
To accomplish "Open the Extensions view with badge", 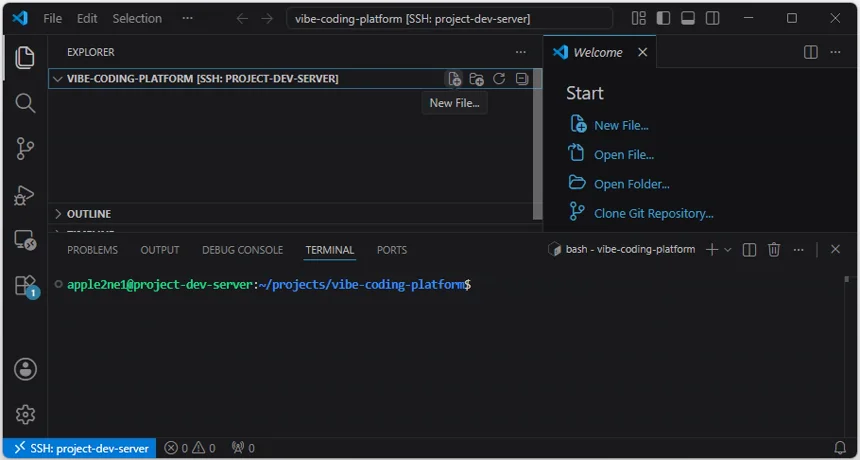I will 26,286.
